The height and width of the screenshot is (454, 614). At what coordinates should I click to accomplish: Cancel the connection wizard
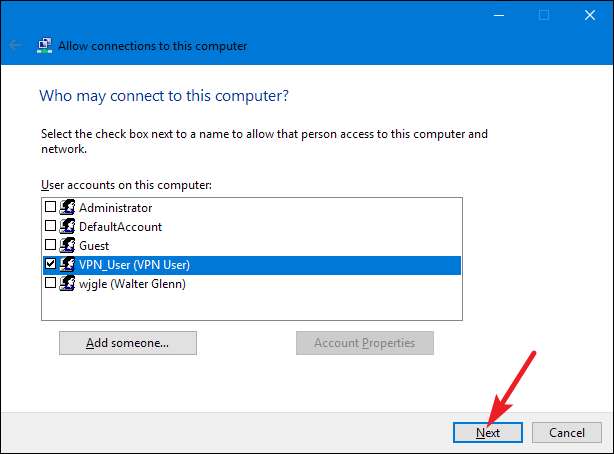click(566, 432)
